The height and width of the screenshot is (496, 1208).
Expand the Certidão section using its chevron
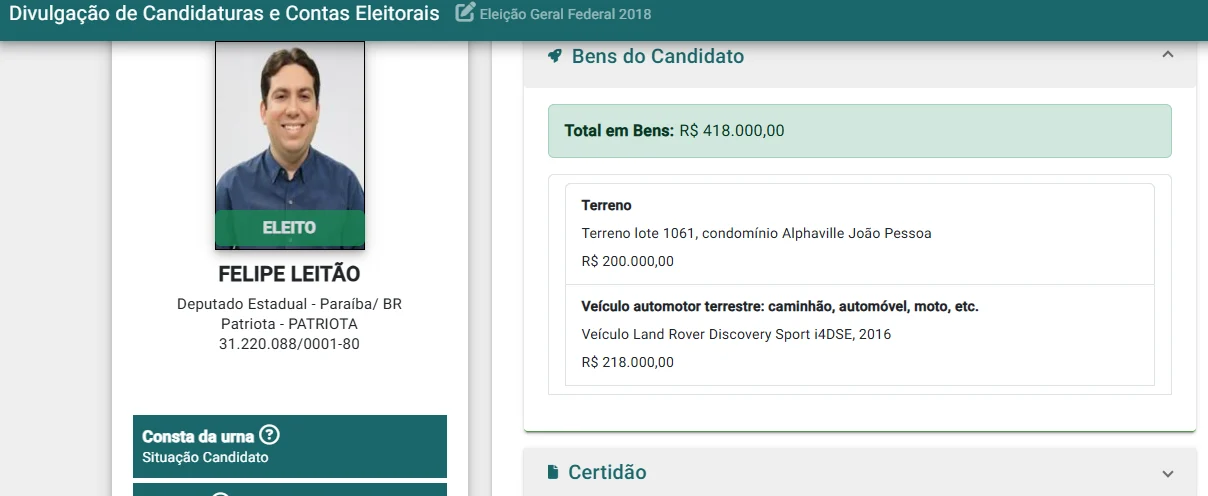click(x=1168, y=473)
